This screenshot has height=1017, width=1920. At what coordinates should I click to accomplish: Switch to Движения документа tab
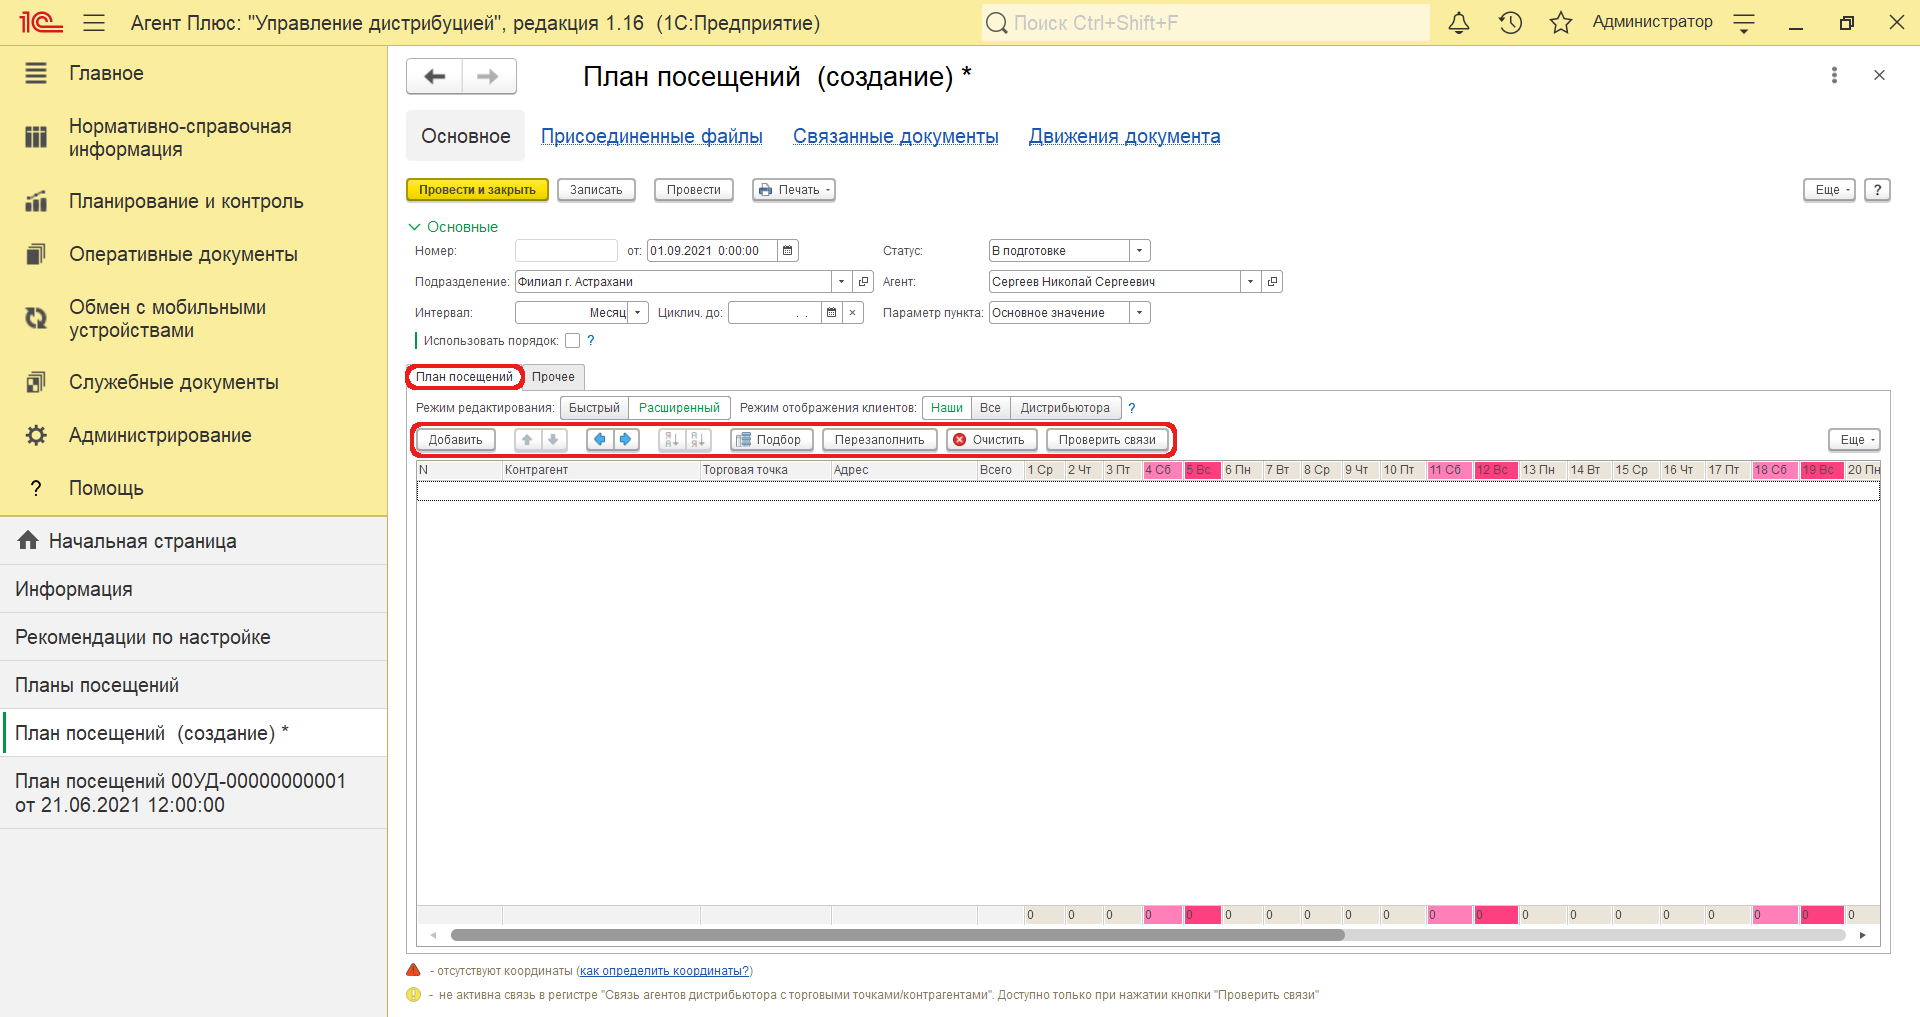point(1125,136)
